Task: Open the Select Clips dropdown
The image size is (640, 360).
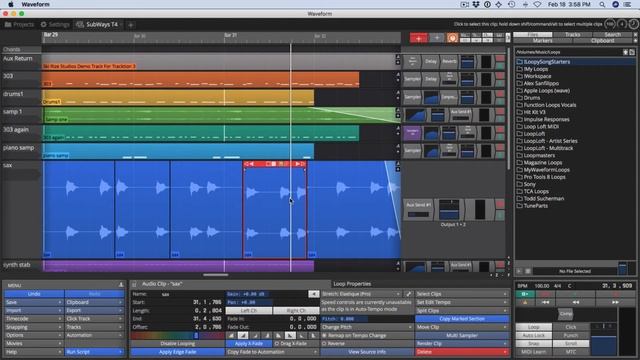Action: pyautogui.click(x=462, y=294)
